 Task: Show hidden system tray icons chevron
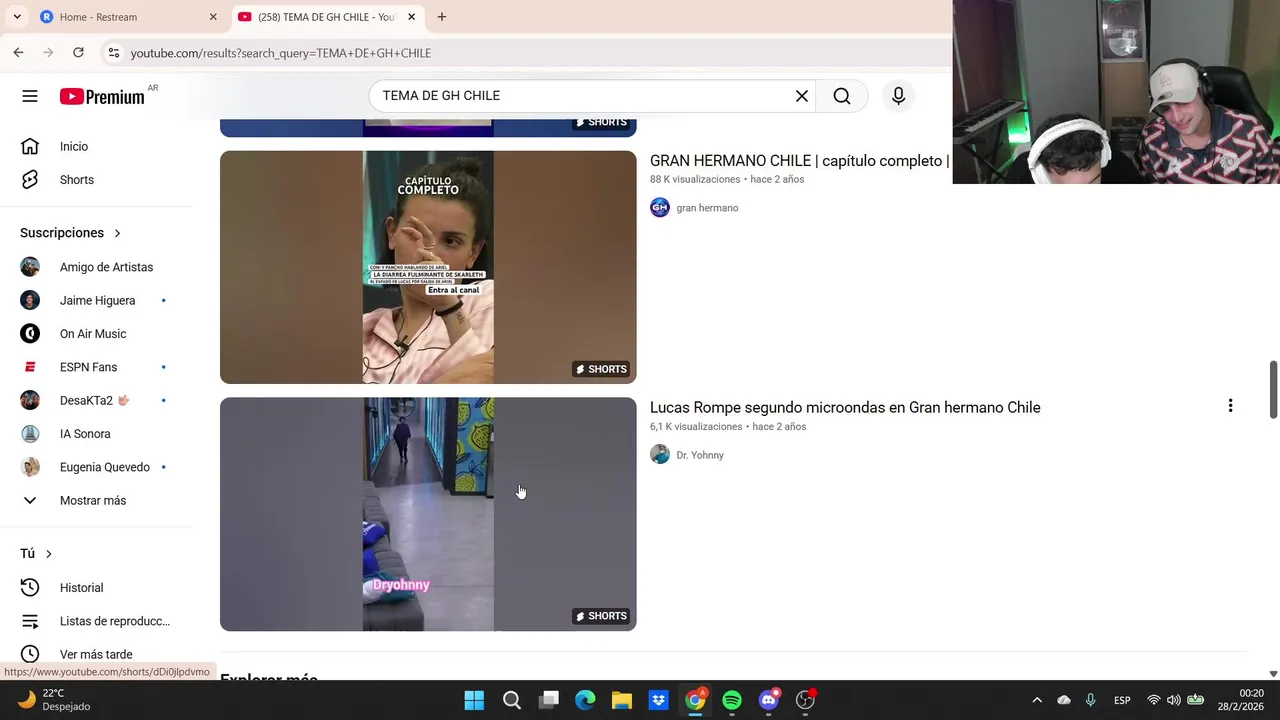coord(1037,700)
